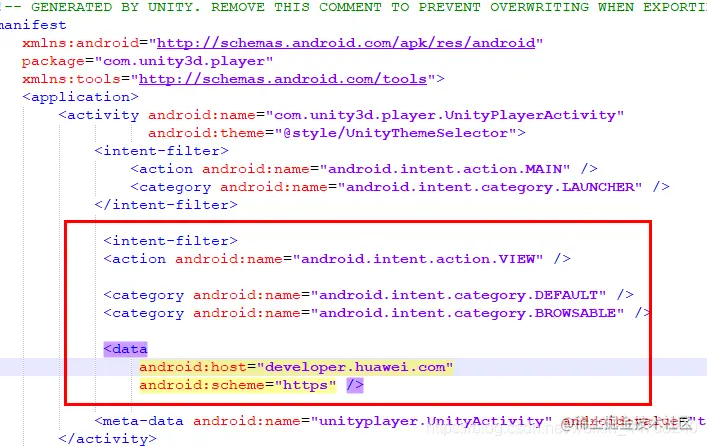707x446 pixels.
Task: Click the android.intent.action.VIEW action line
Action: [337, 259]
